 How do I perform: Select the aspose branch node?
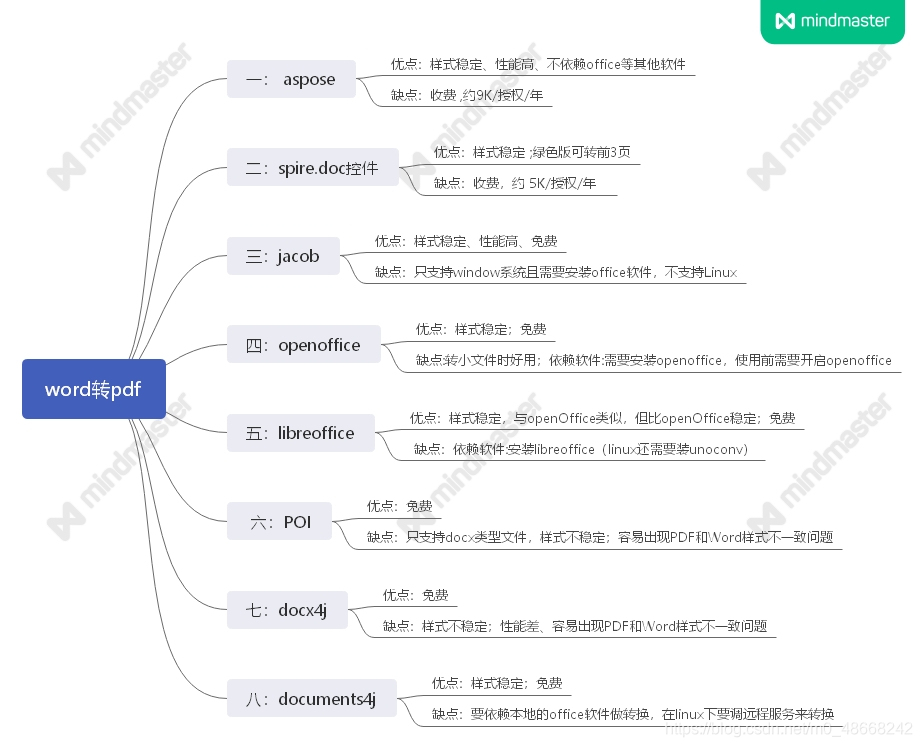point(291,79)
